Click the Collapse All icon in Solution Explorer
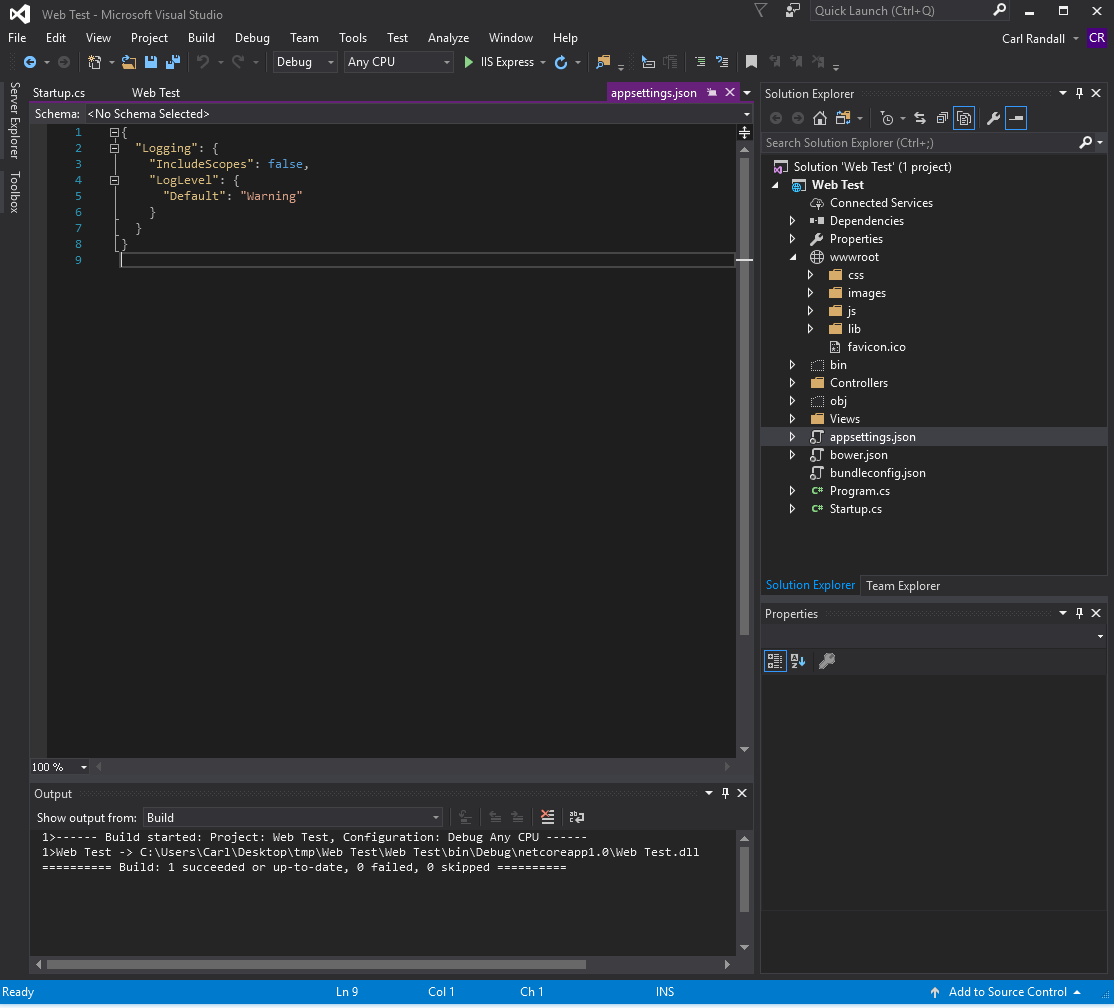This screenshot has height=1008, width=1114. click(942, 118)
